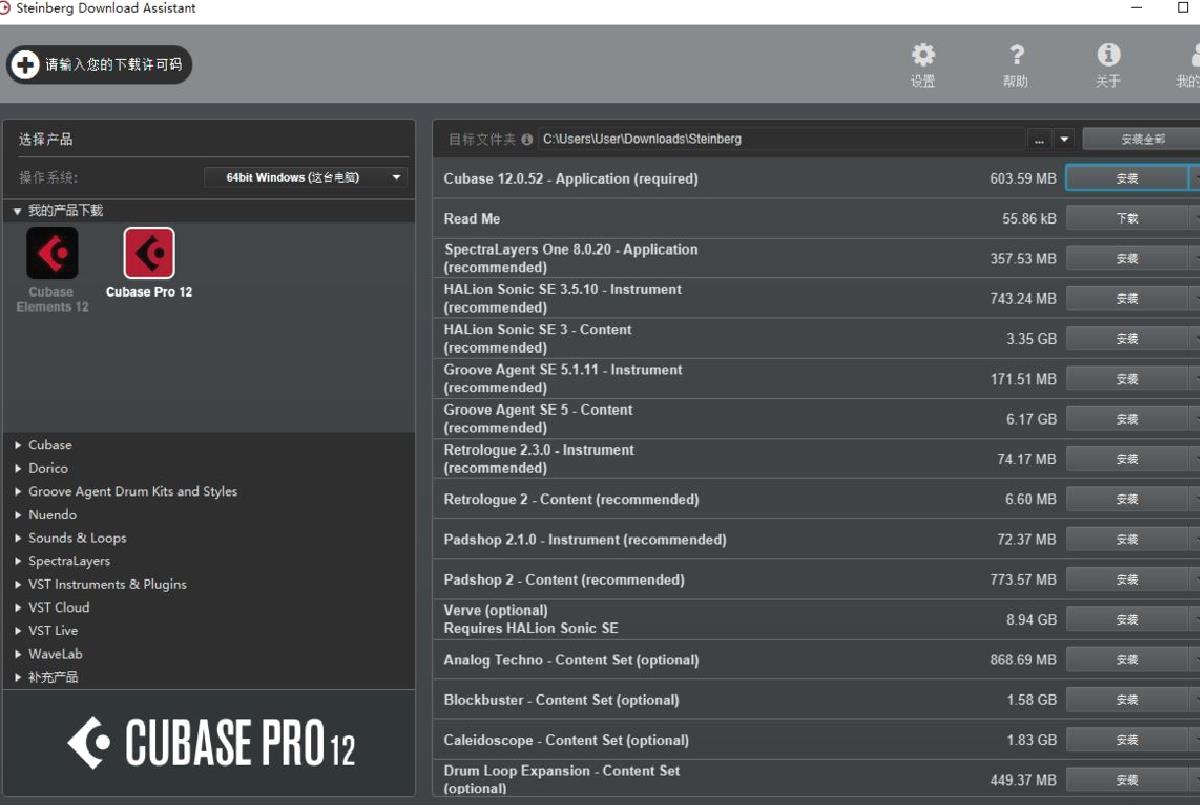This screenshot has height=805, width=1200.
Task: Click the '6.17 GB' file size
Action: [1032, 419]
